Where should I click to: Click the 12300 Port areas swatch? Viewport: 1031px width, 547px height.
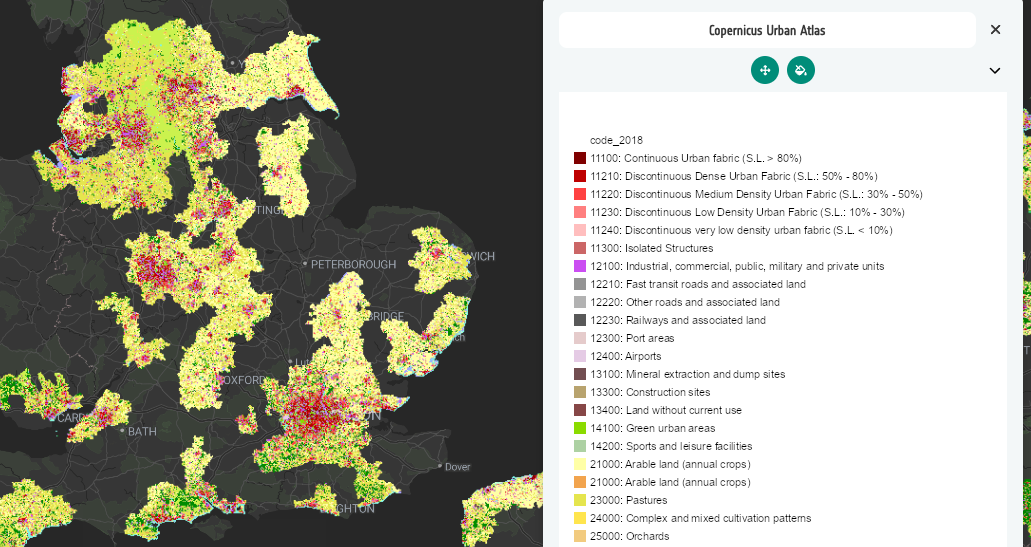[x=580, y=339]
